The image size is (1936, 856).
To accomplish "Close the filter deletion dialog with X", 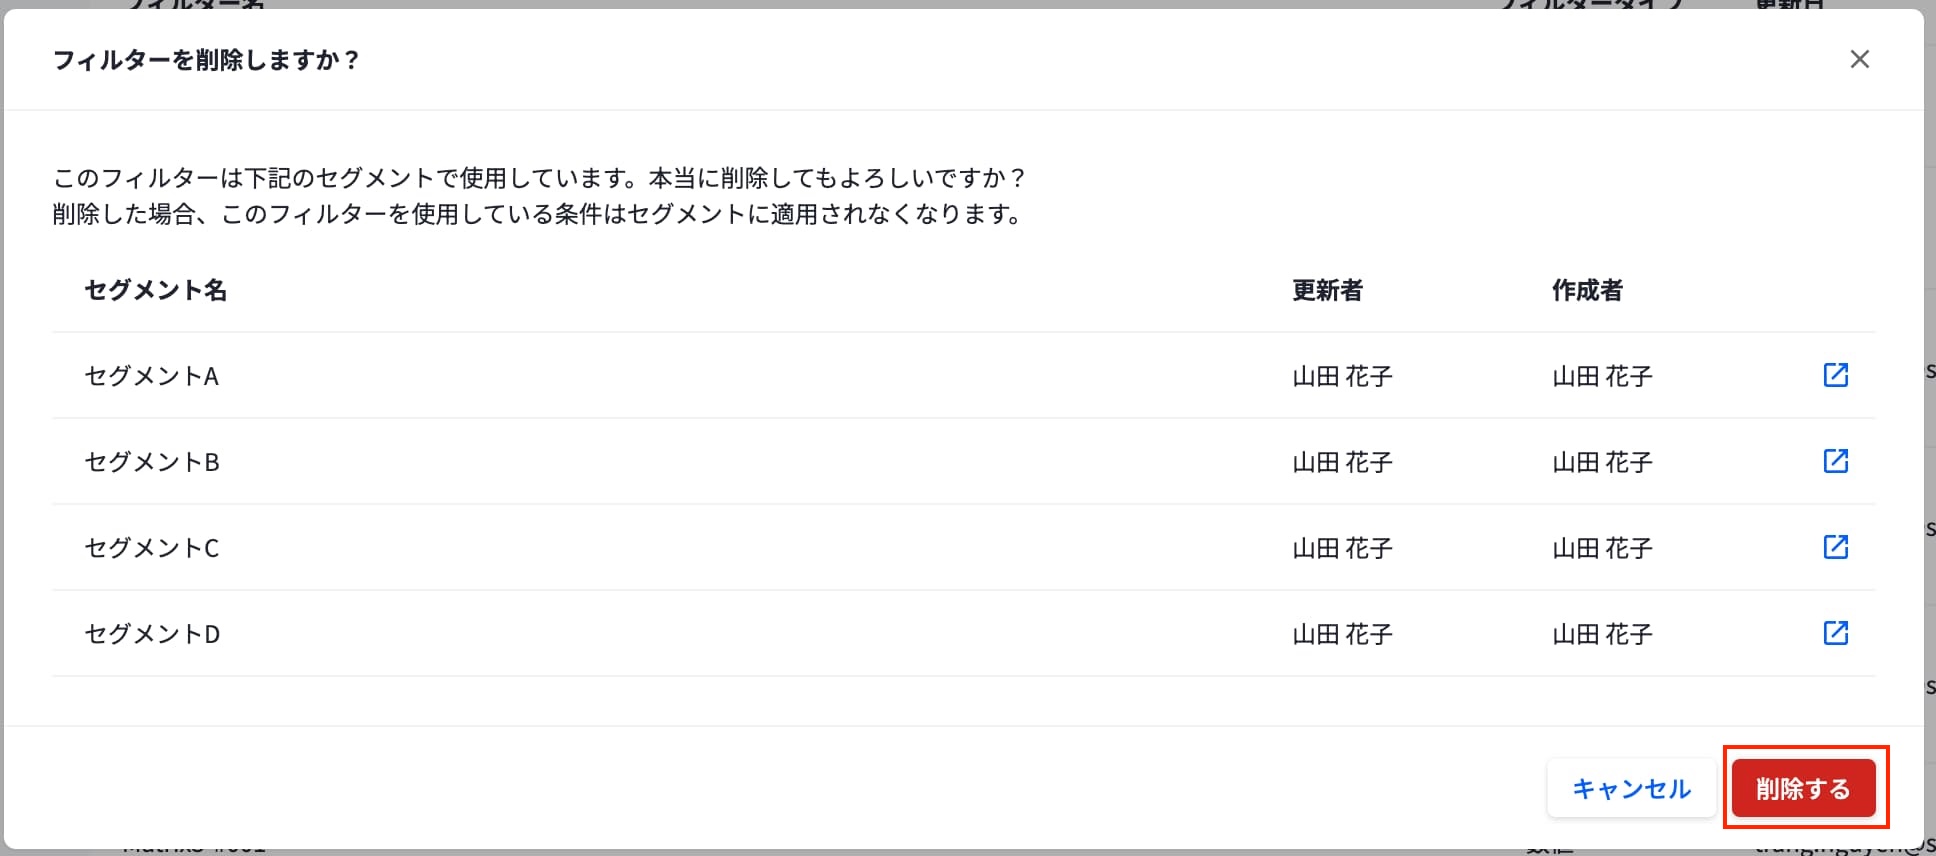I will 1859,60.
